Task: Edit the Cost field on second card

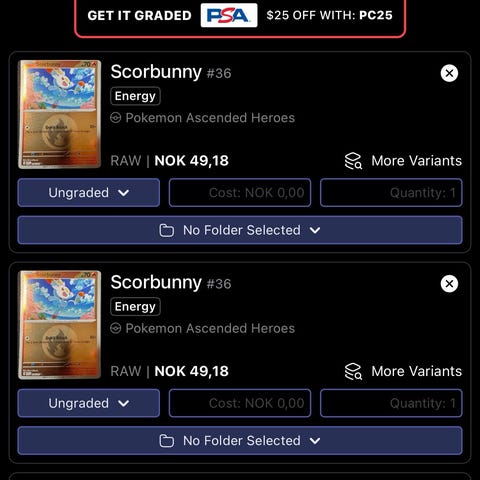Action: point(240,403)
